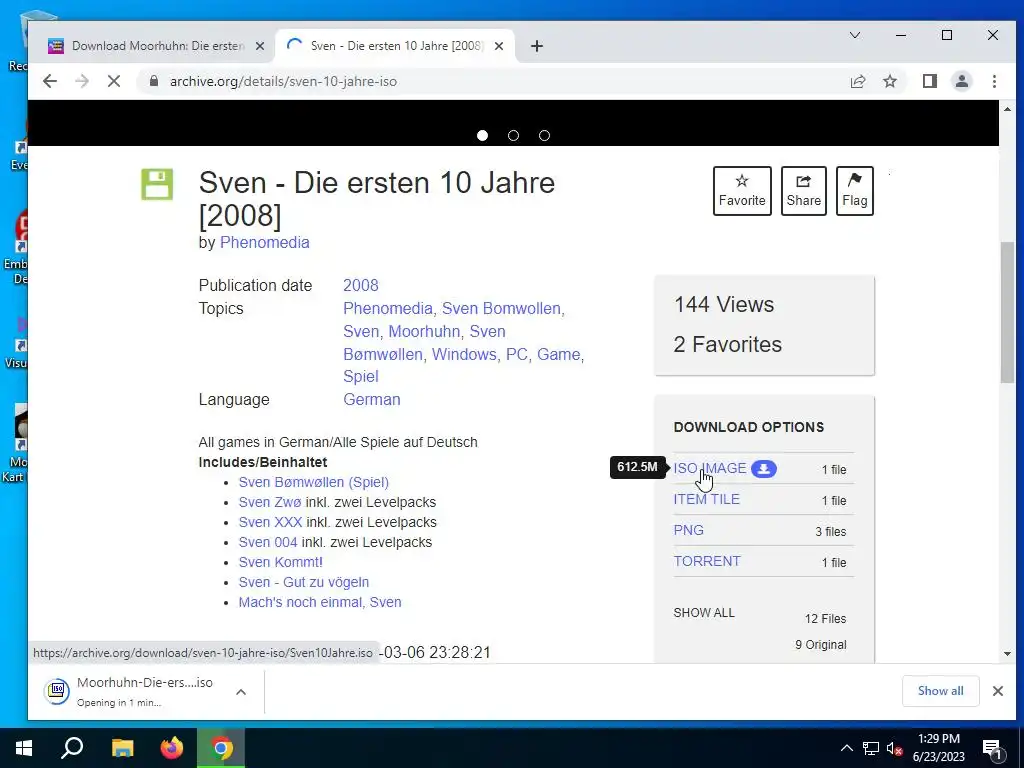Click Chrome icon in taskbar
This screenshot has width=1024, height=768.
tap(221, 748)
